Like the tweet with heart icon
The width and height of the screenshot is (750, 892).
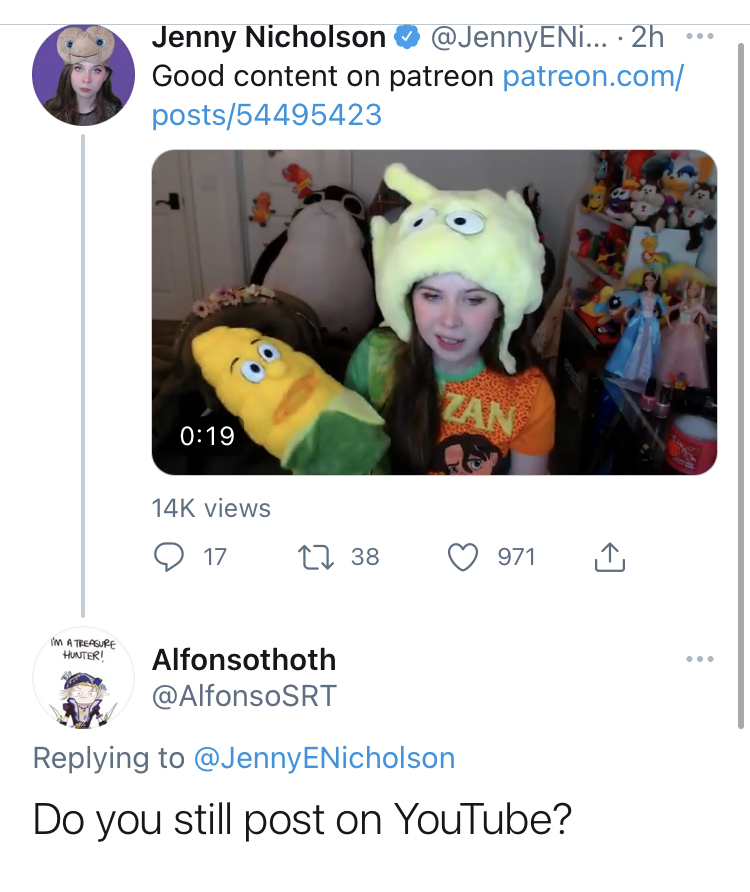click(463, 557)
